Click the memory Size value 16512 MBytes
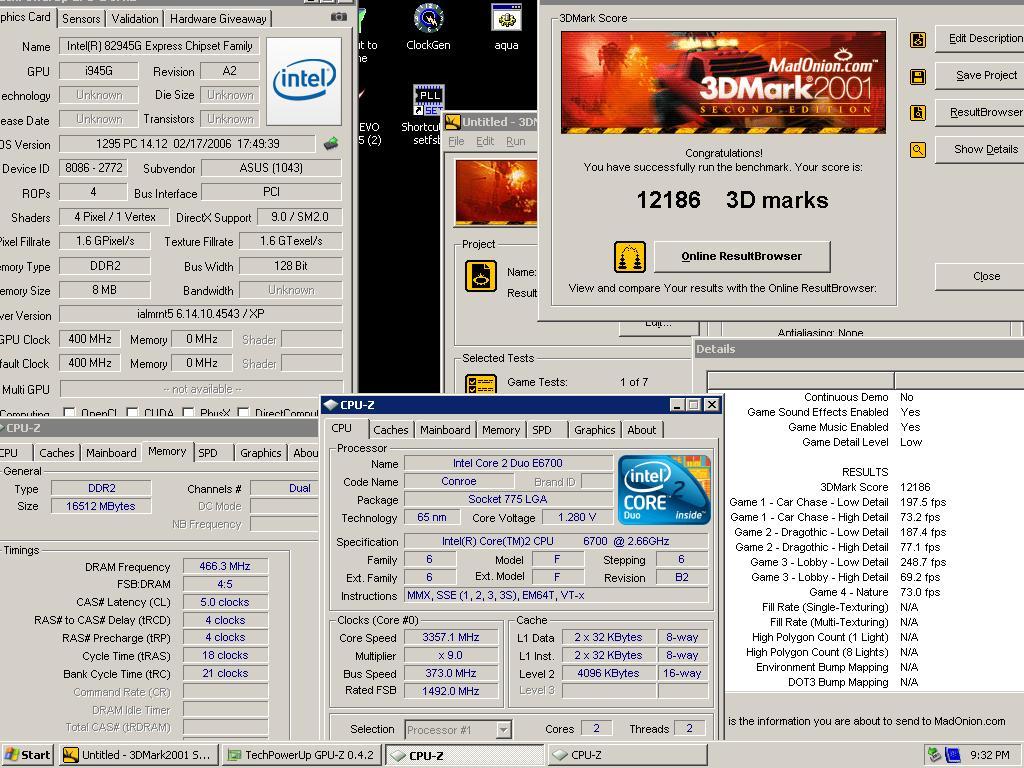 point(101,506)
